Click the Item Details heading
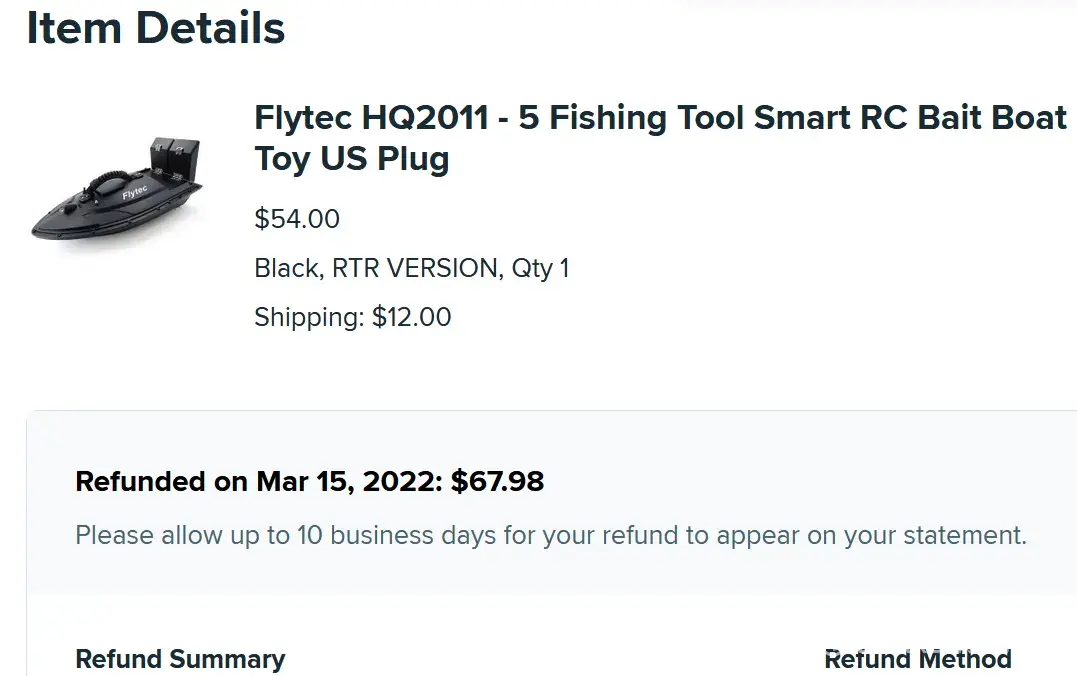 156,28
